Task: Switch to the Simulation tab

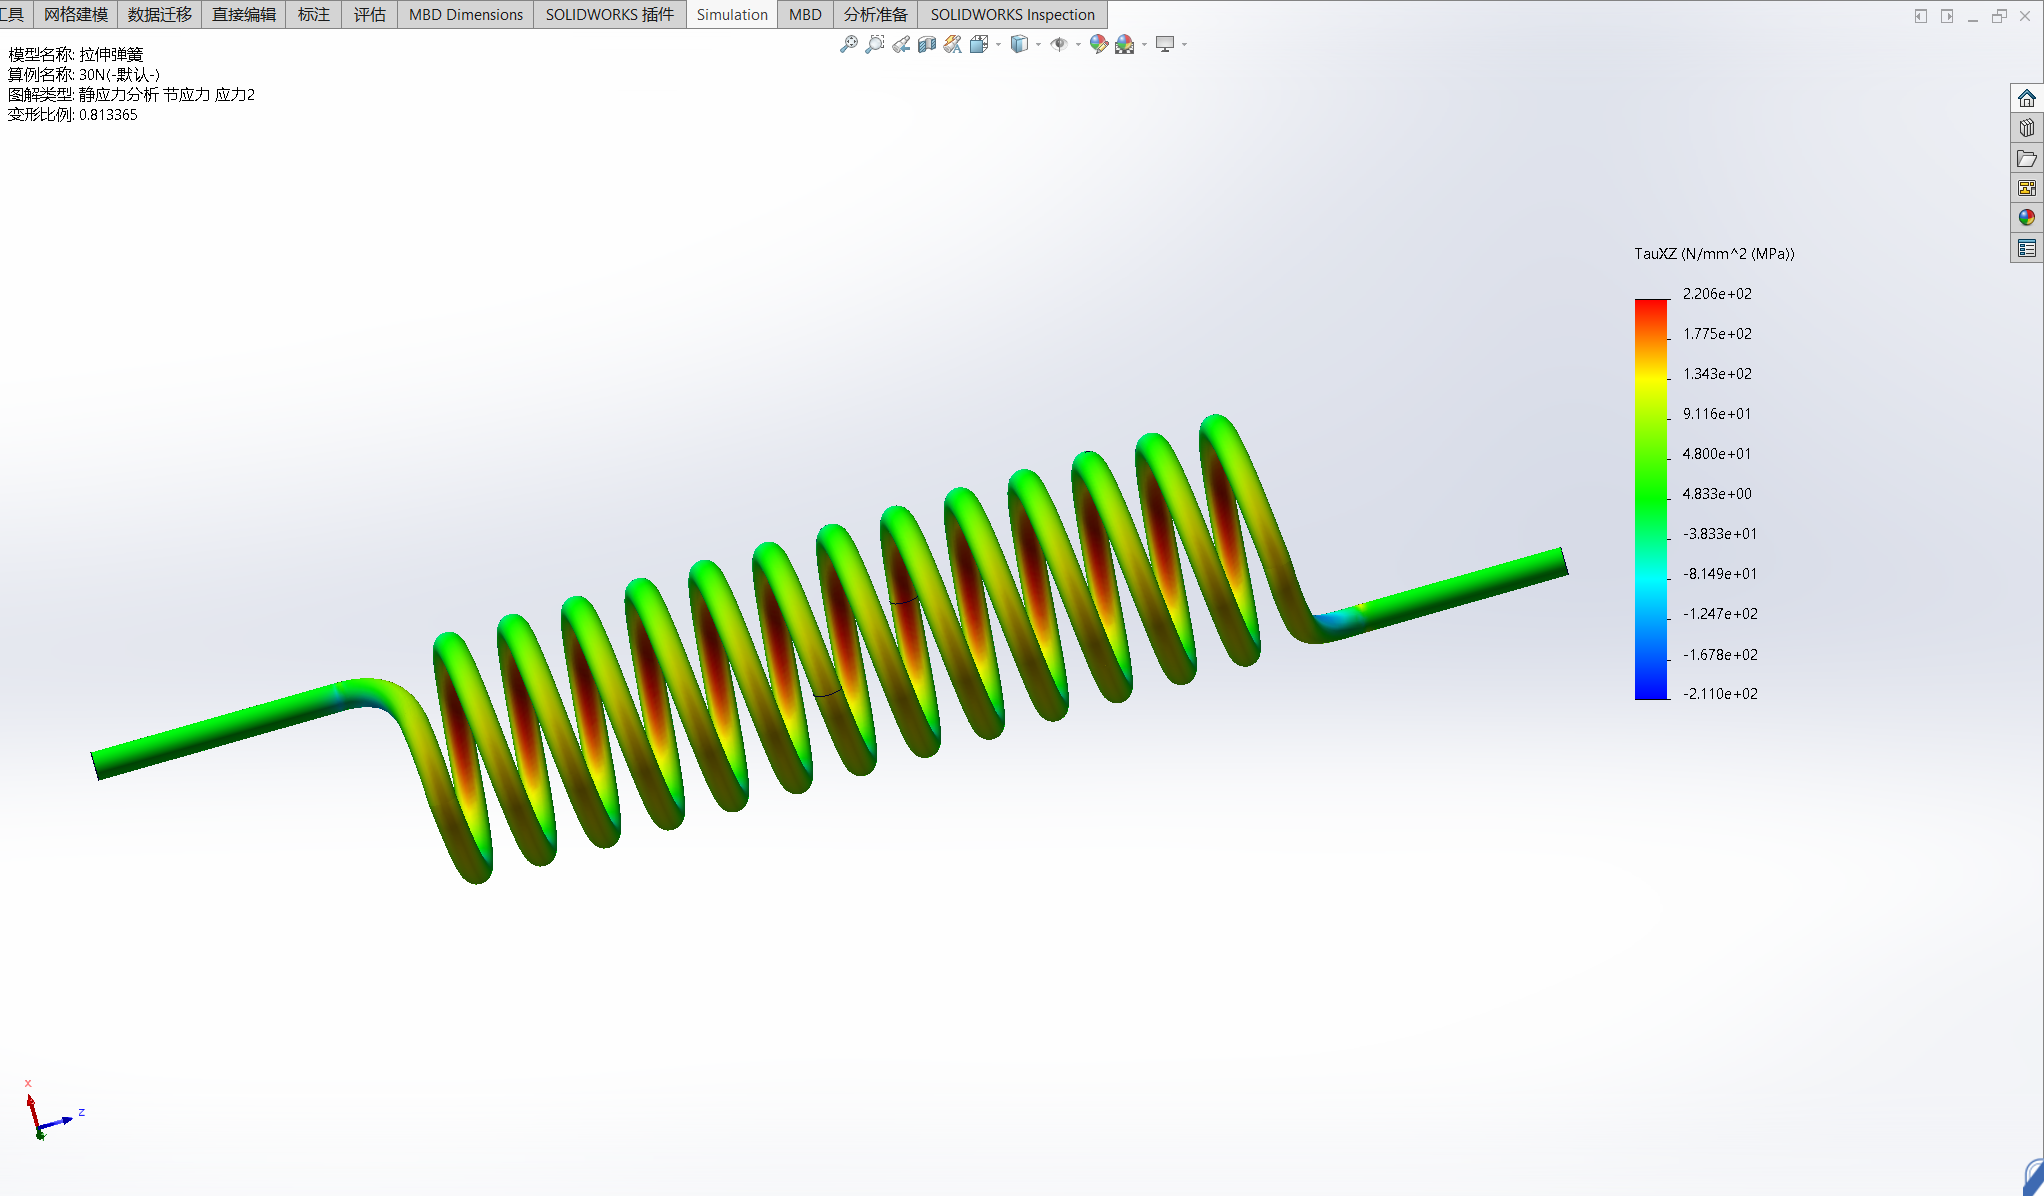Action: click(x=732, y=14)
